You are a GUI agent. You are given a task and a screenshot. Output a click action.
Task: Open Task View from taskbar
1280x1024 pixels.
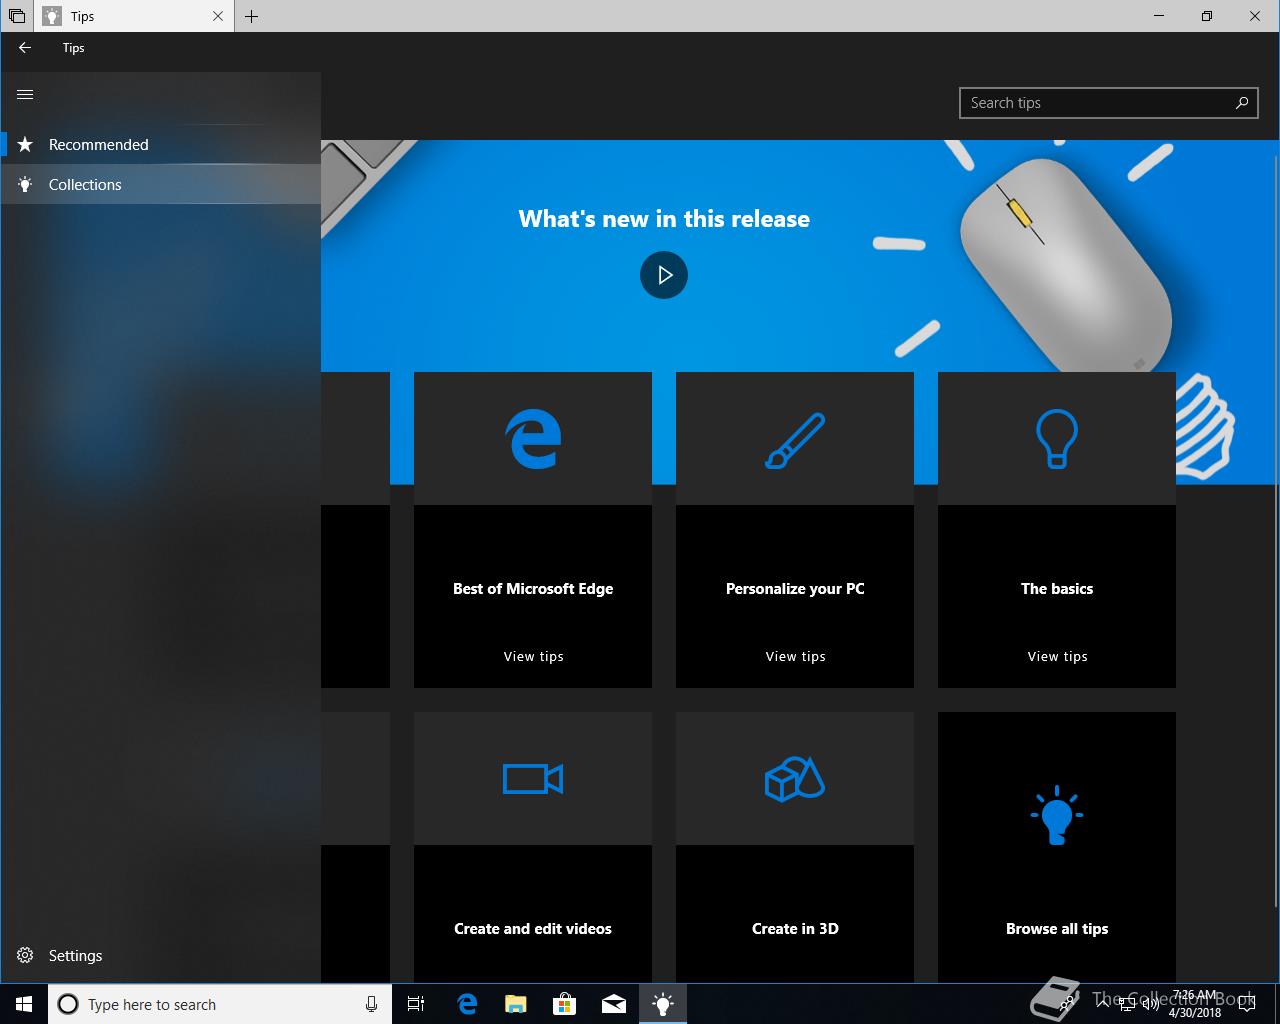[x=416, y=1004]
